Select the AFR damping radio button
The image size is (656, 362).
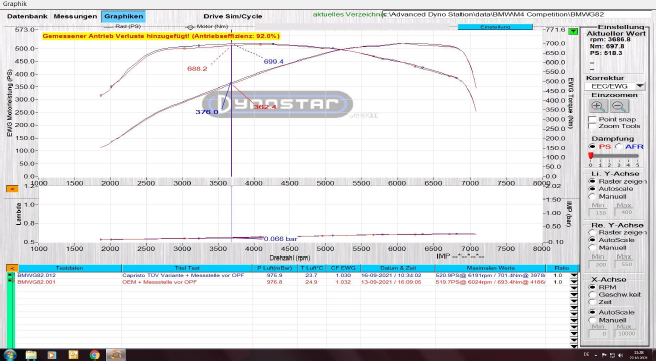coord(619,146)
